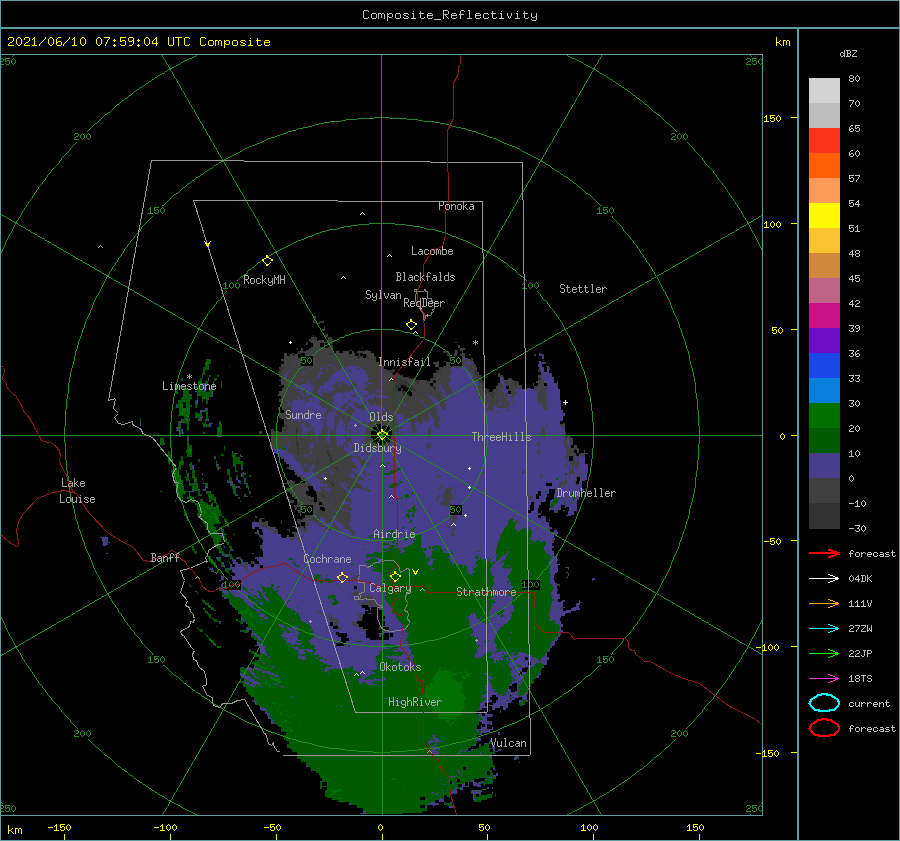Pick the bright green swatch in dBZ legend
The height and width of the screenshot is (841, 900).
824,415
